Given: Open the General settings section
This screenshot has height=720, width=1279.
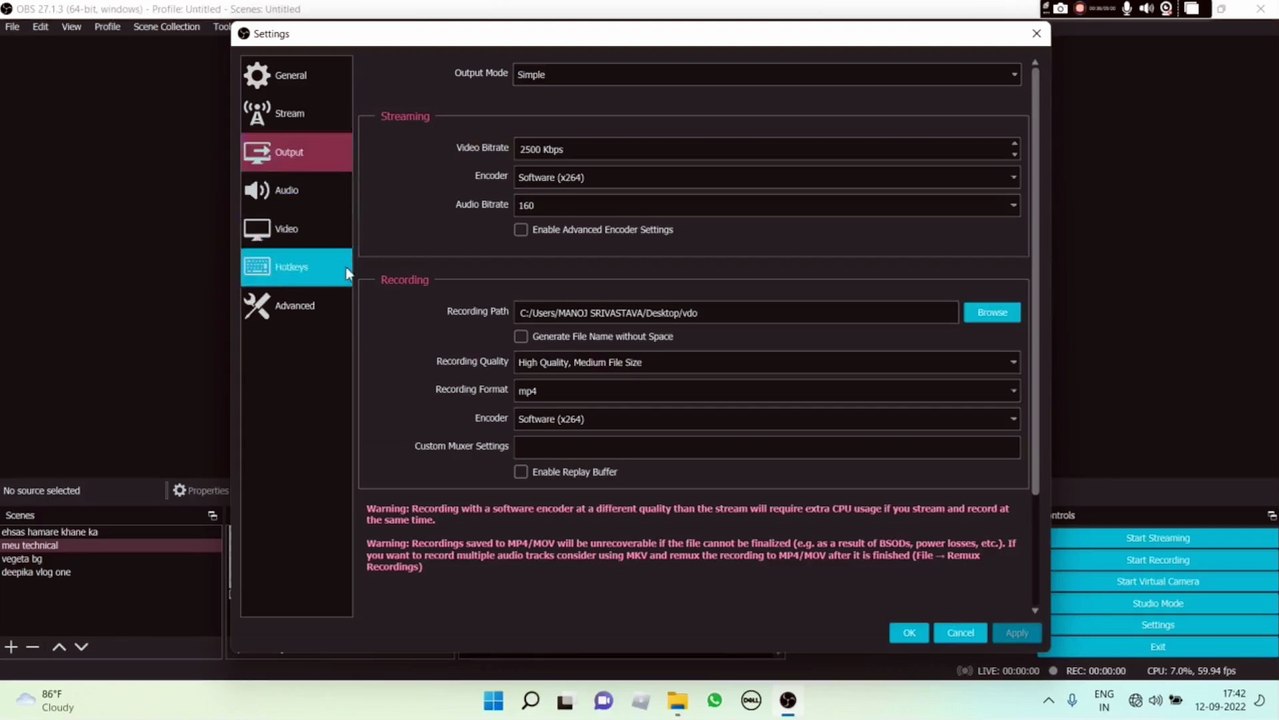Looking at the screenshot, I should (x=290, y=75).
